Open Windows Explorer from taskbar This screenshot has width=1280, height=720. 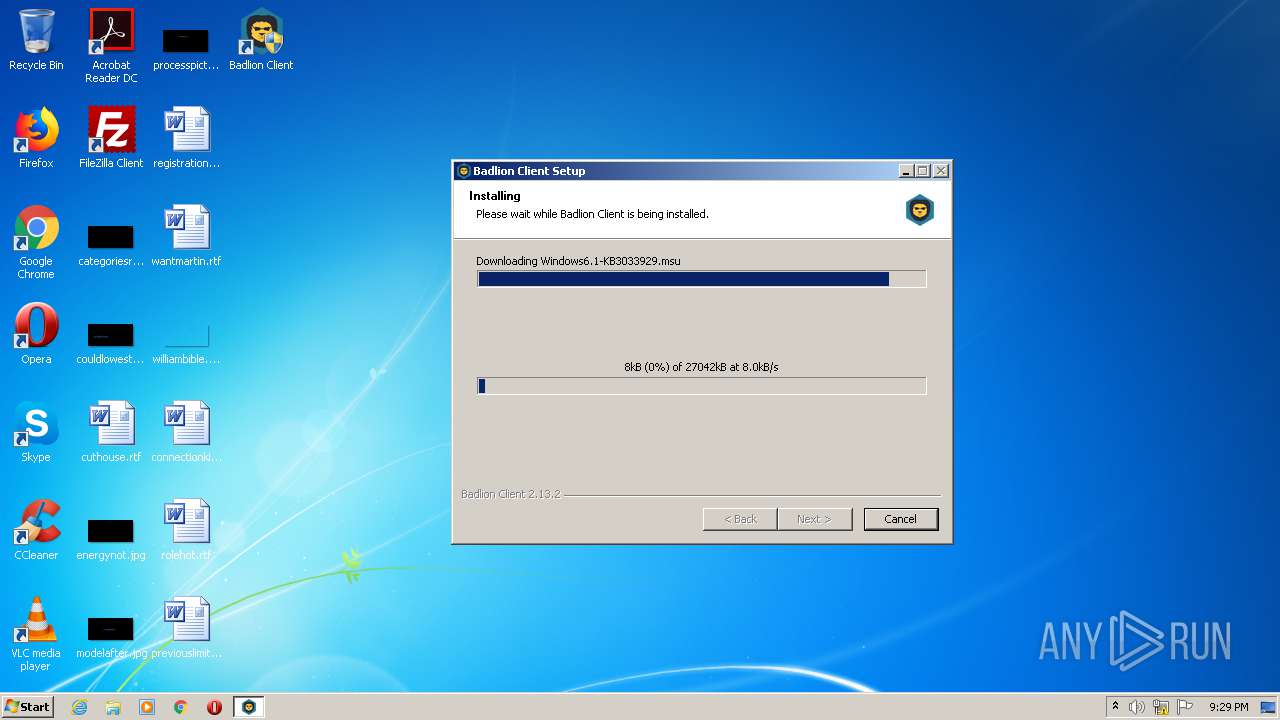(x=113, y=707)
